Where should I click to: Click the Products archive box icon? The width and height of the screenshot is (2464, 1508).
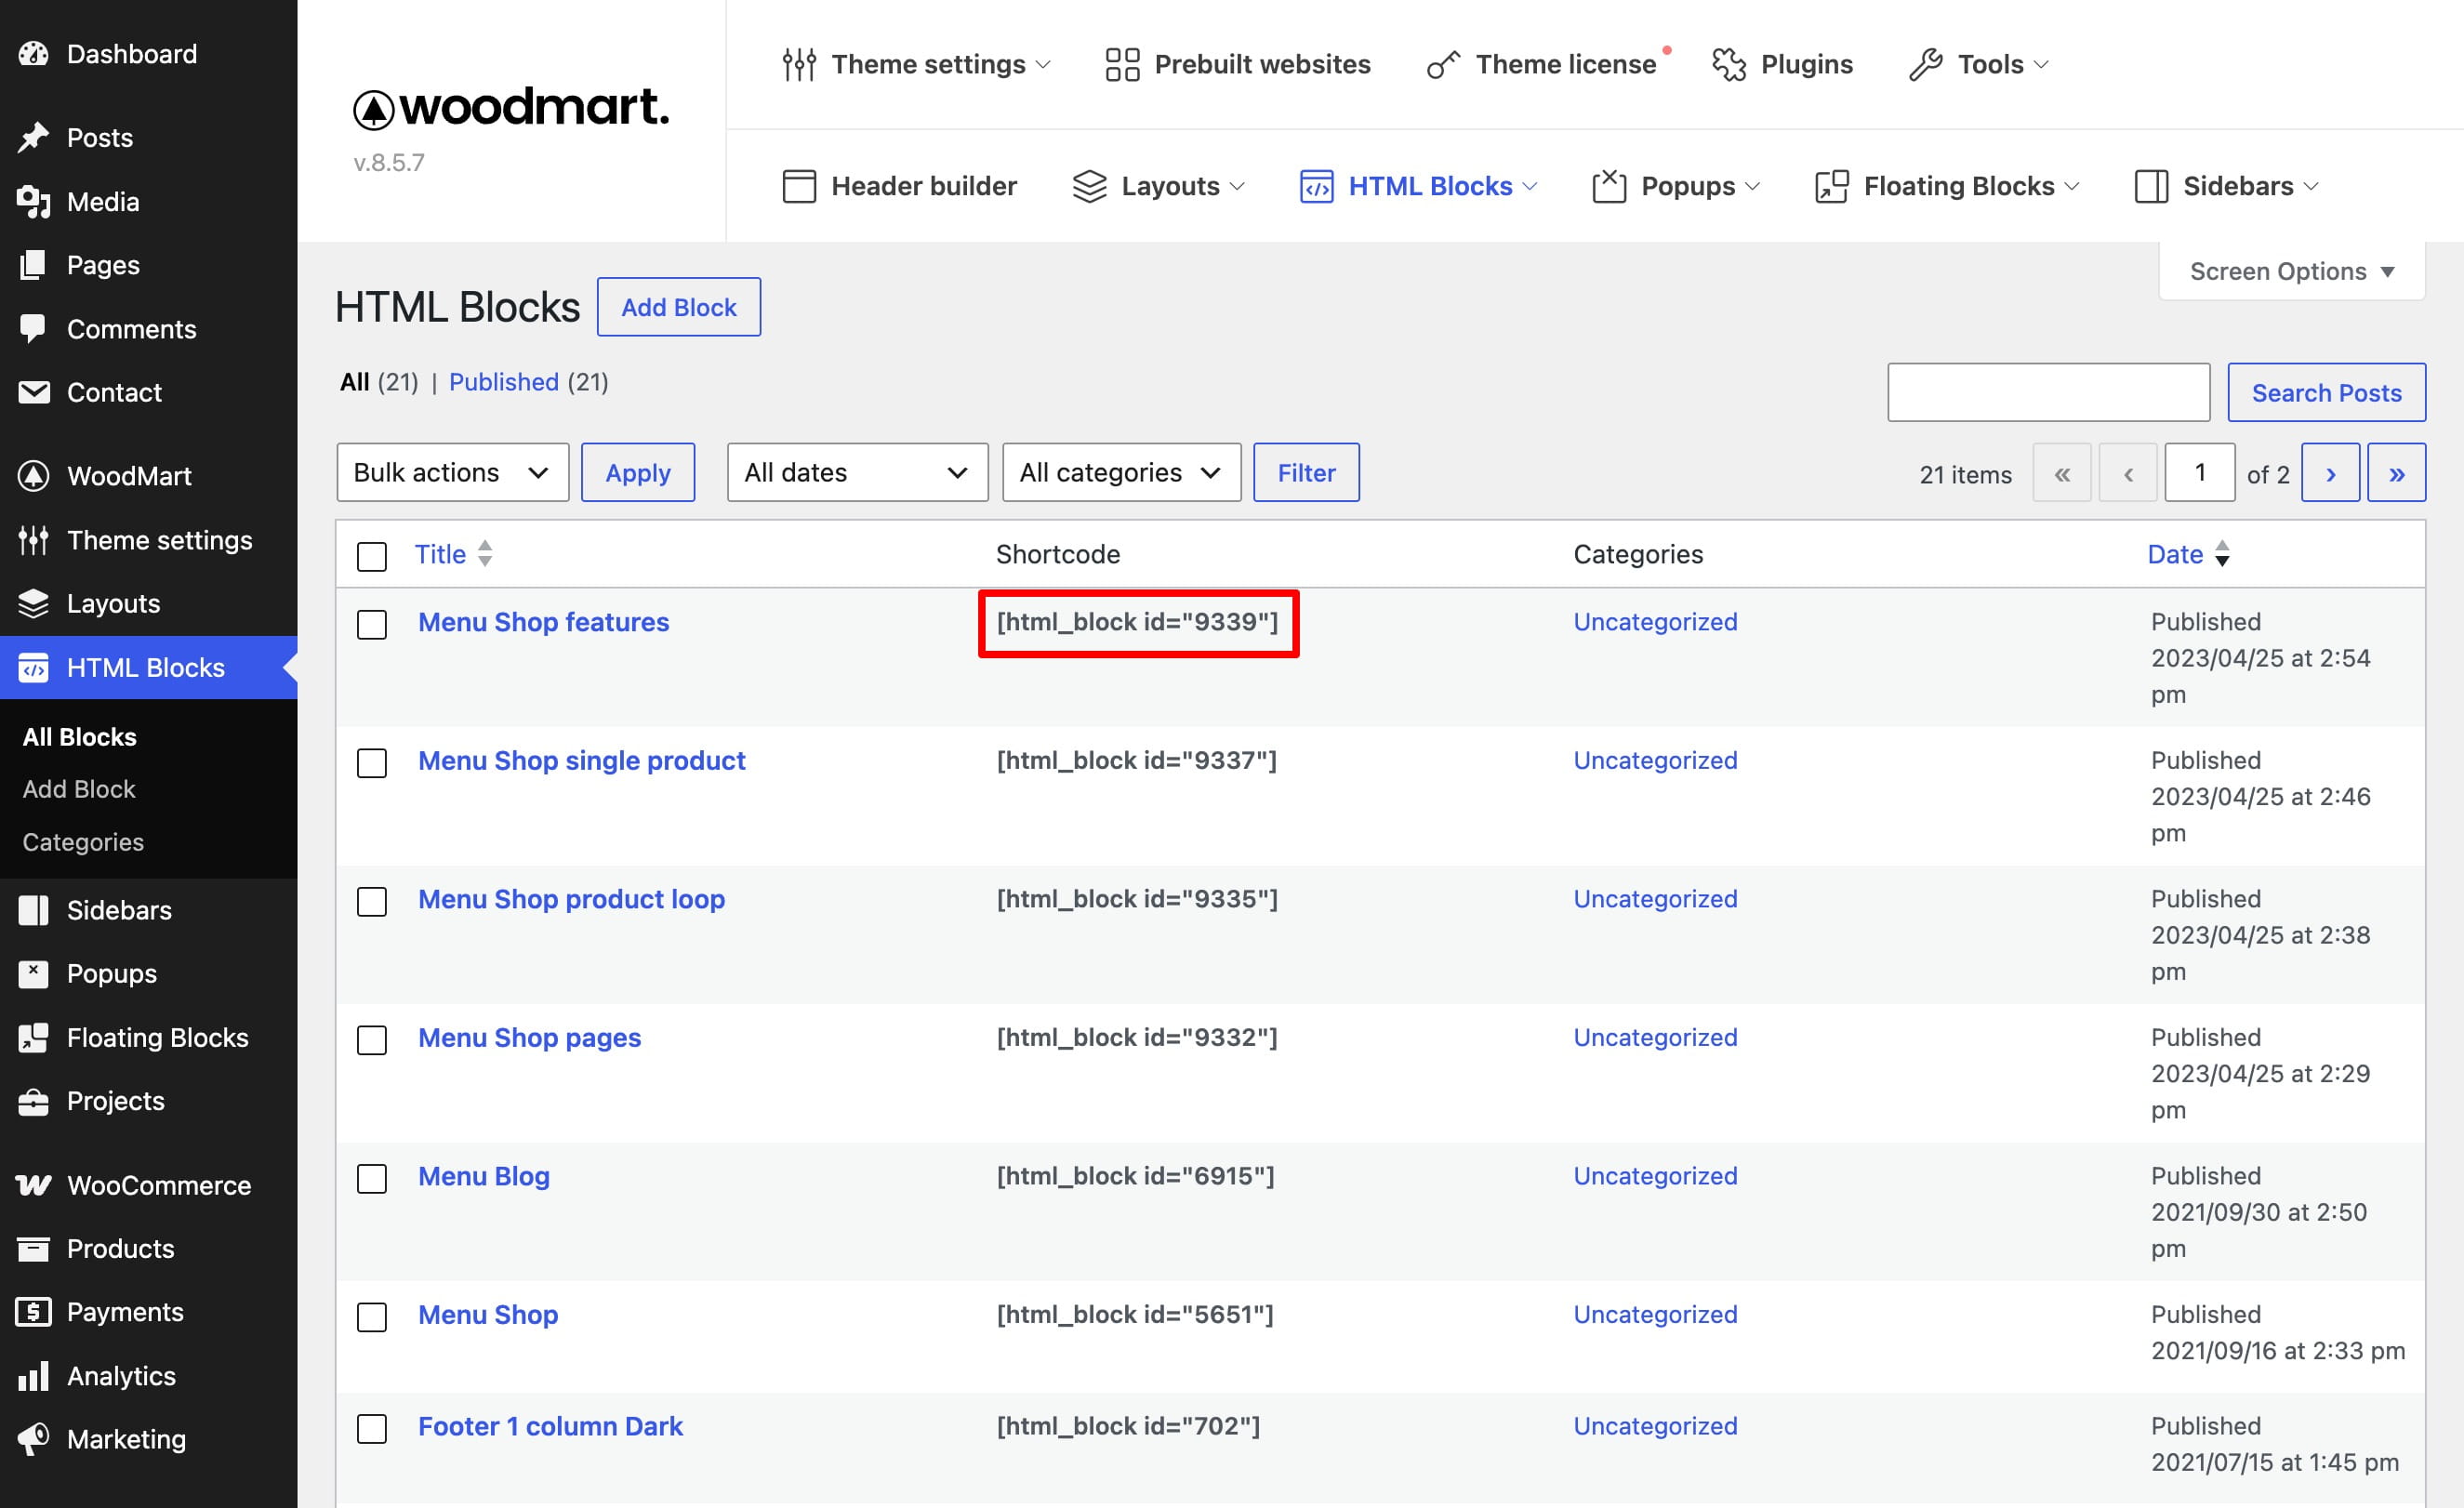click(x=33, y=1248)
